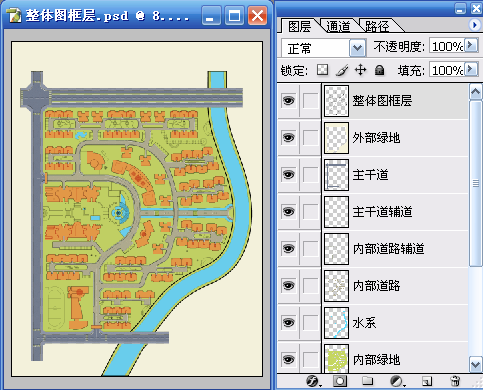This screenshot has width=483, height=390.
Task: Select layer named 内部道路辅道
Action: coord(388,249)
